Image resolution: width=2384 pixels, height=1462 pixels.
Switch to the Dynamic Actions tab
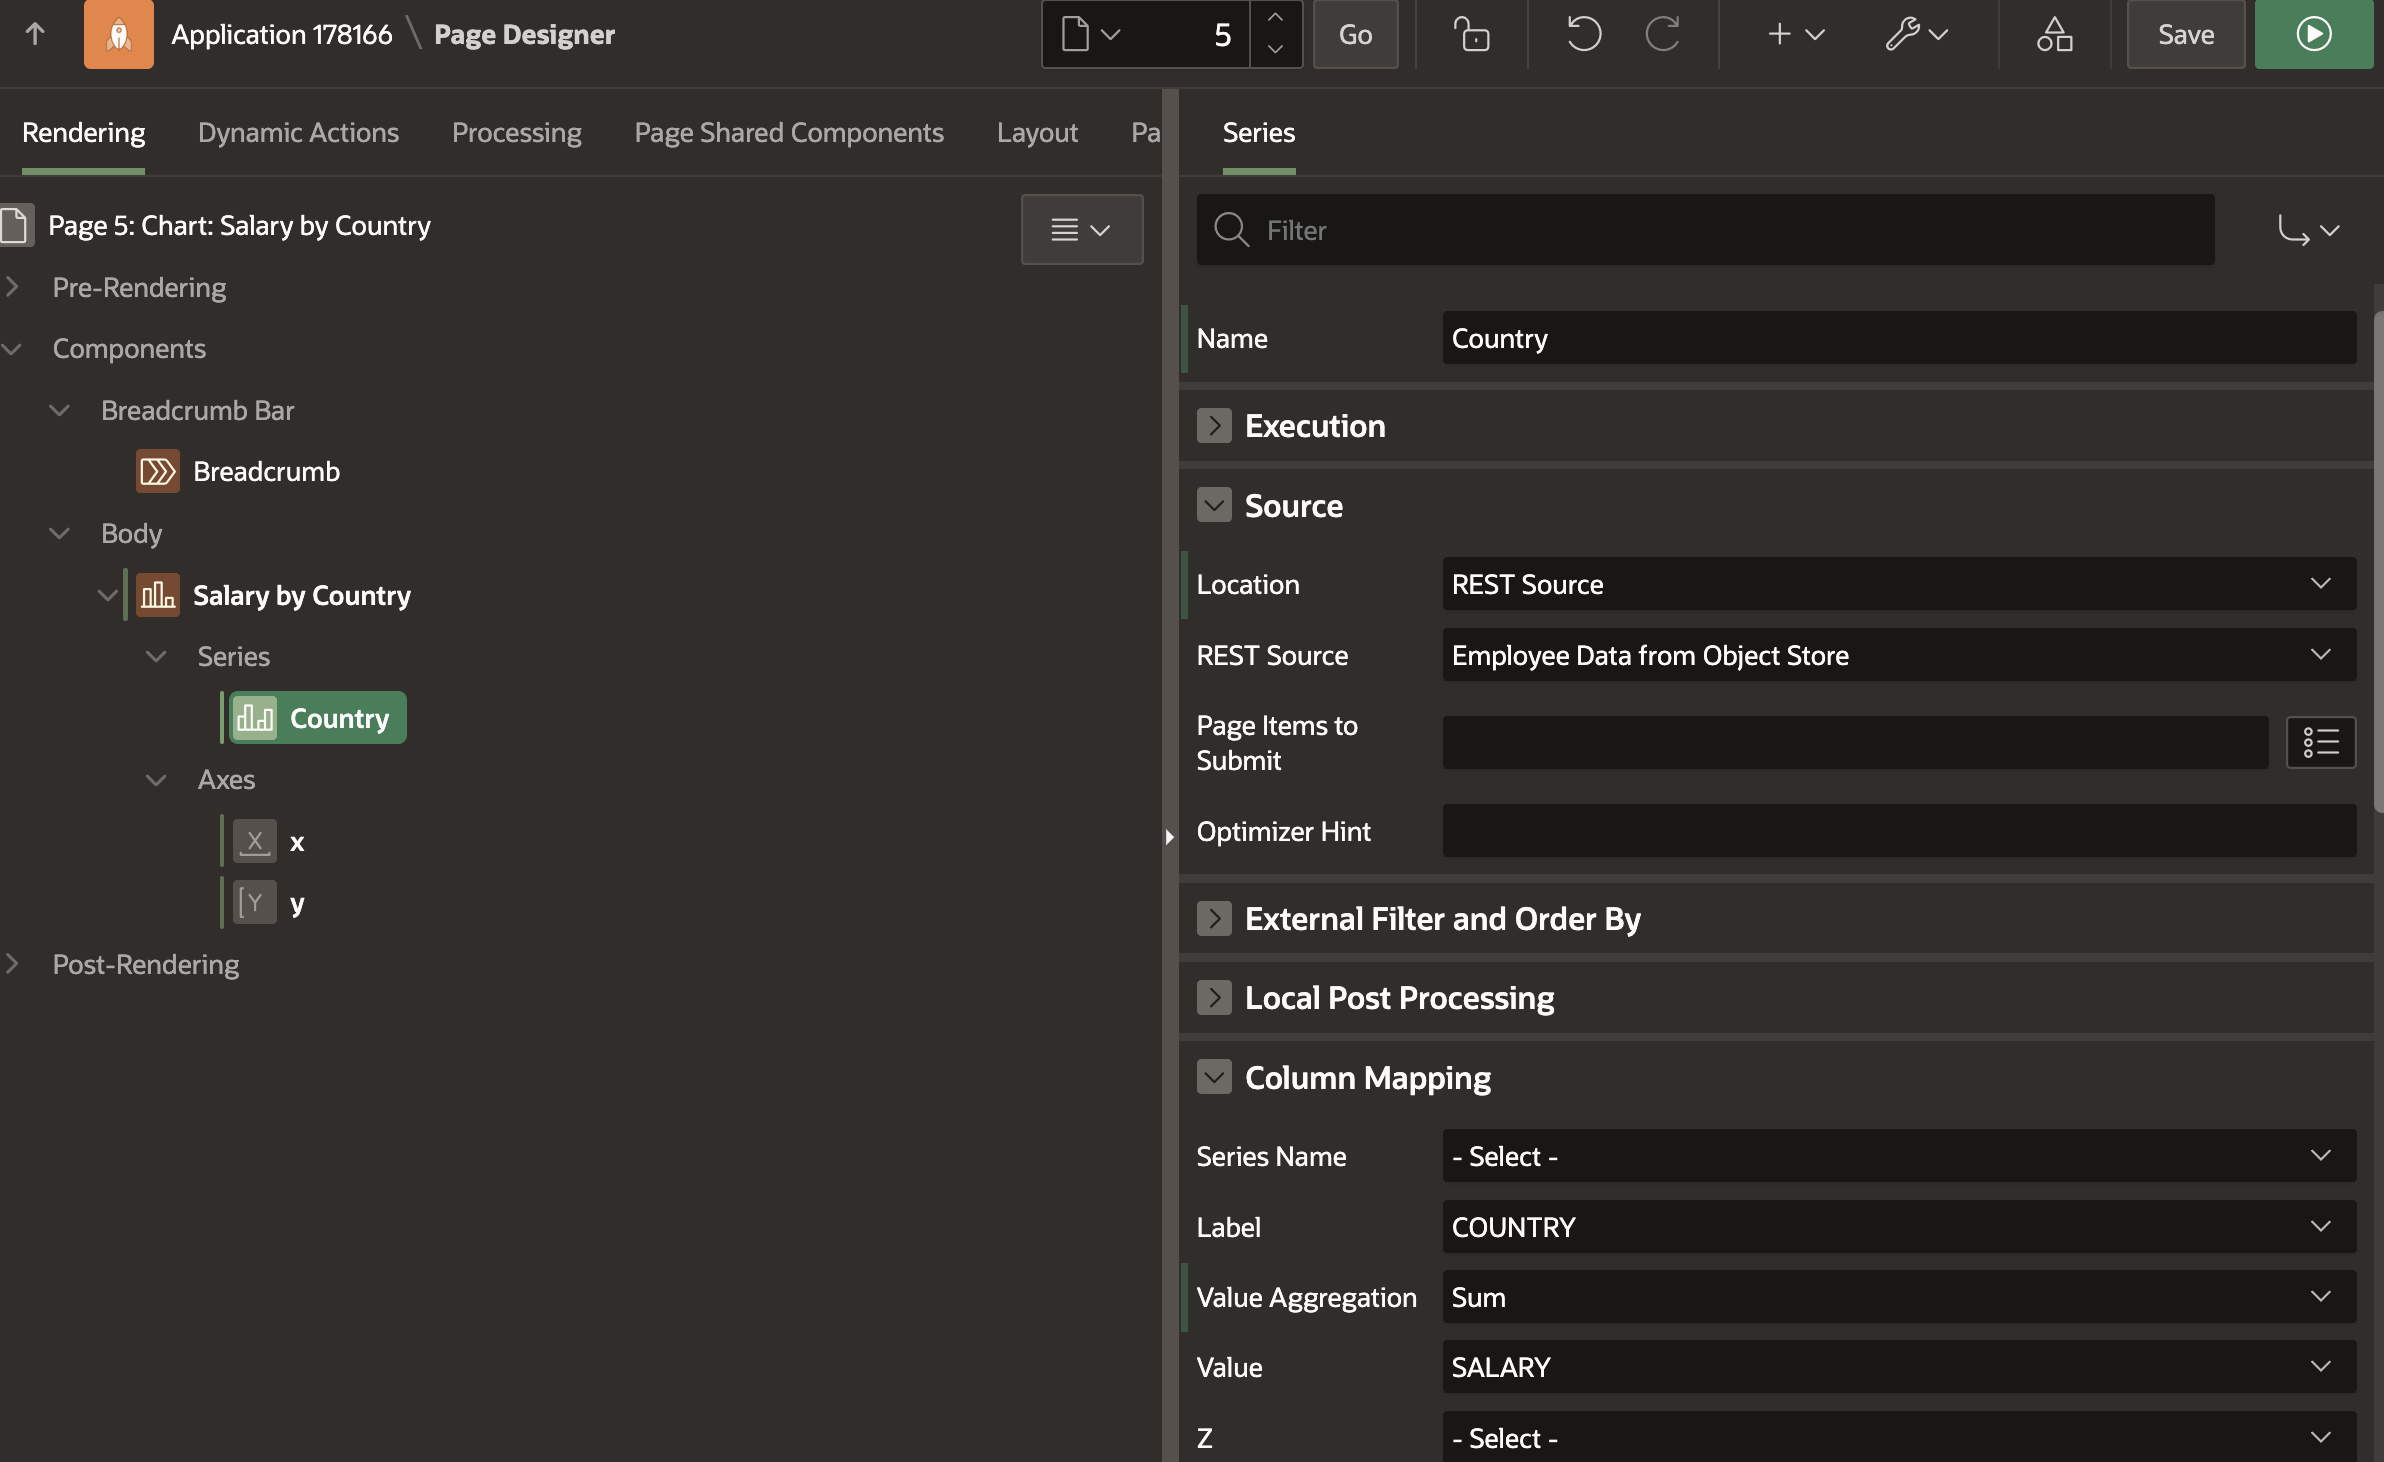click(298, 132)
